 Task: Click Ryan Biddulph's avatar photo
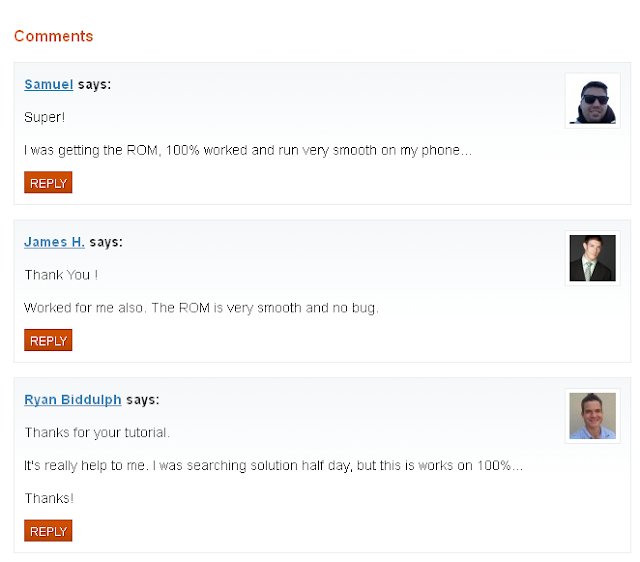pyautogui.click(x=592, y=416)
